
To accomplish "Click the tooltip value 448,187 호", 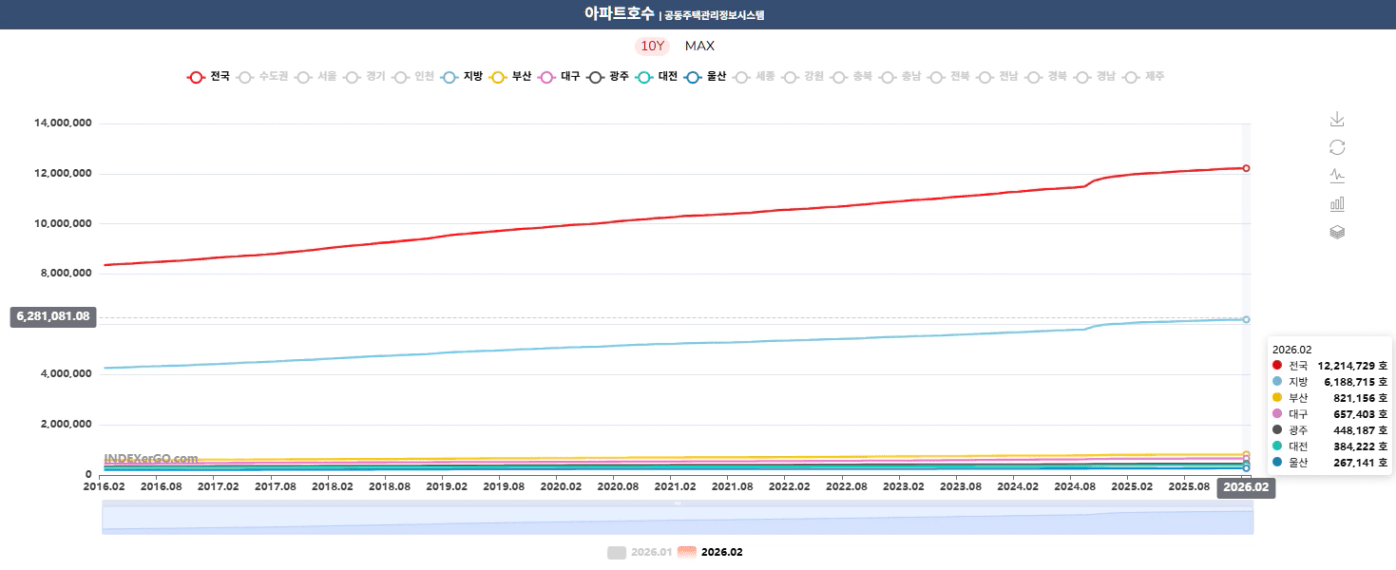I will tap(1361, 430).
